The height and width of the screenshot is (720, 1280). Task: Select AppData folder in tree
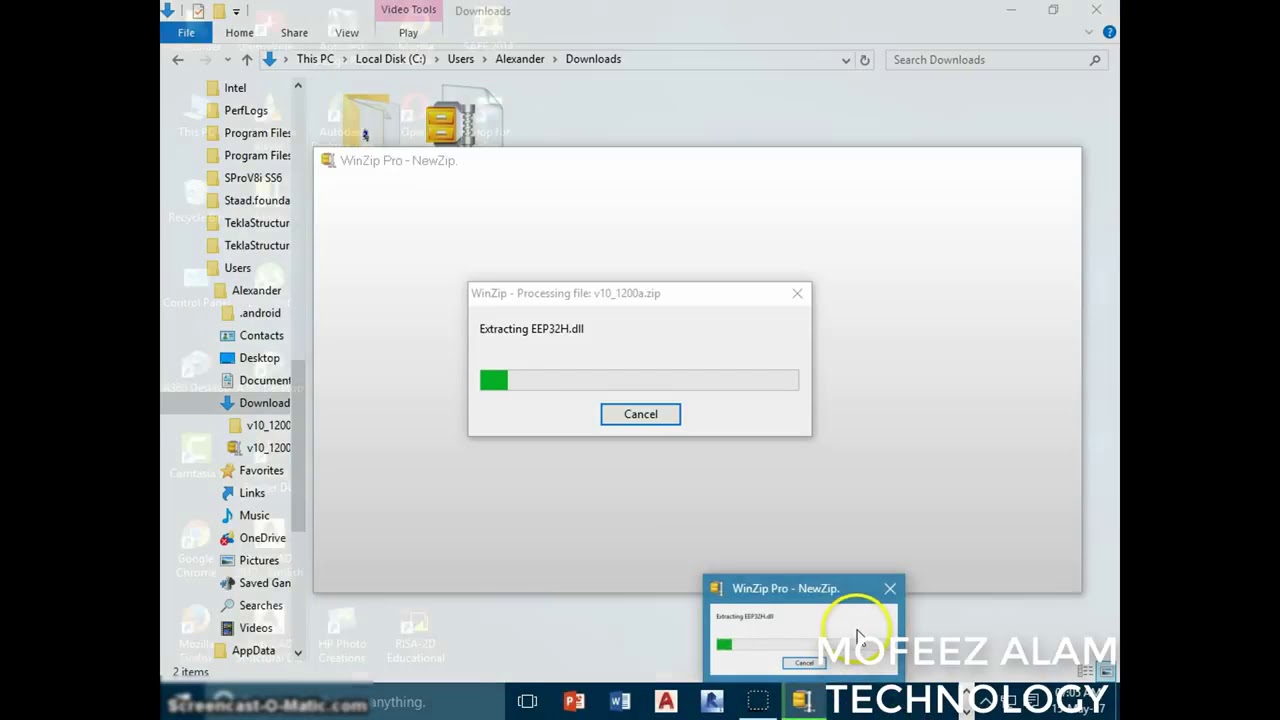(x=253, y=650)
